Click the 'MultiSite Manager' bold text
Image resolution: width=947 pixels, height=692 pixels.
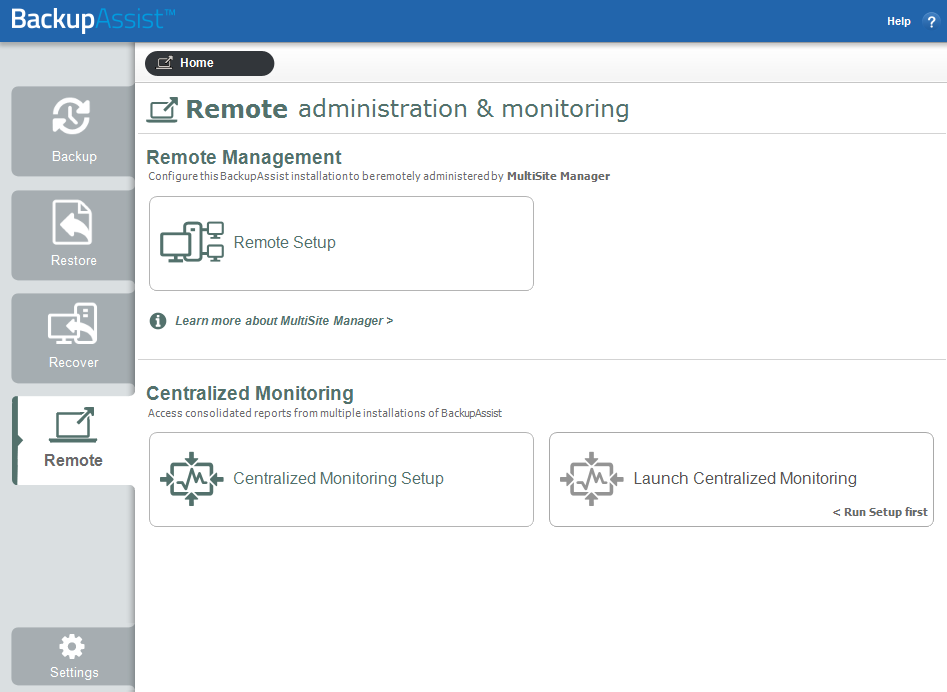pos(558,176)
